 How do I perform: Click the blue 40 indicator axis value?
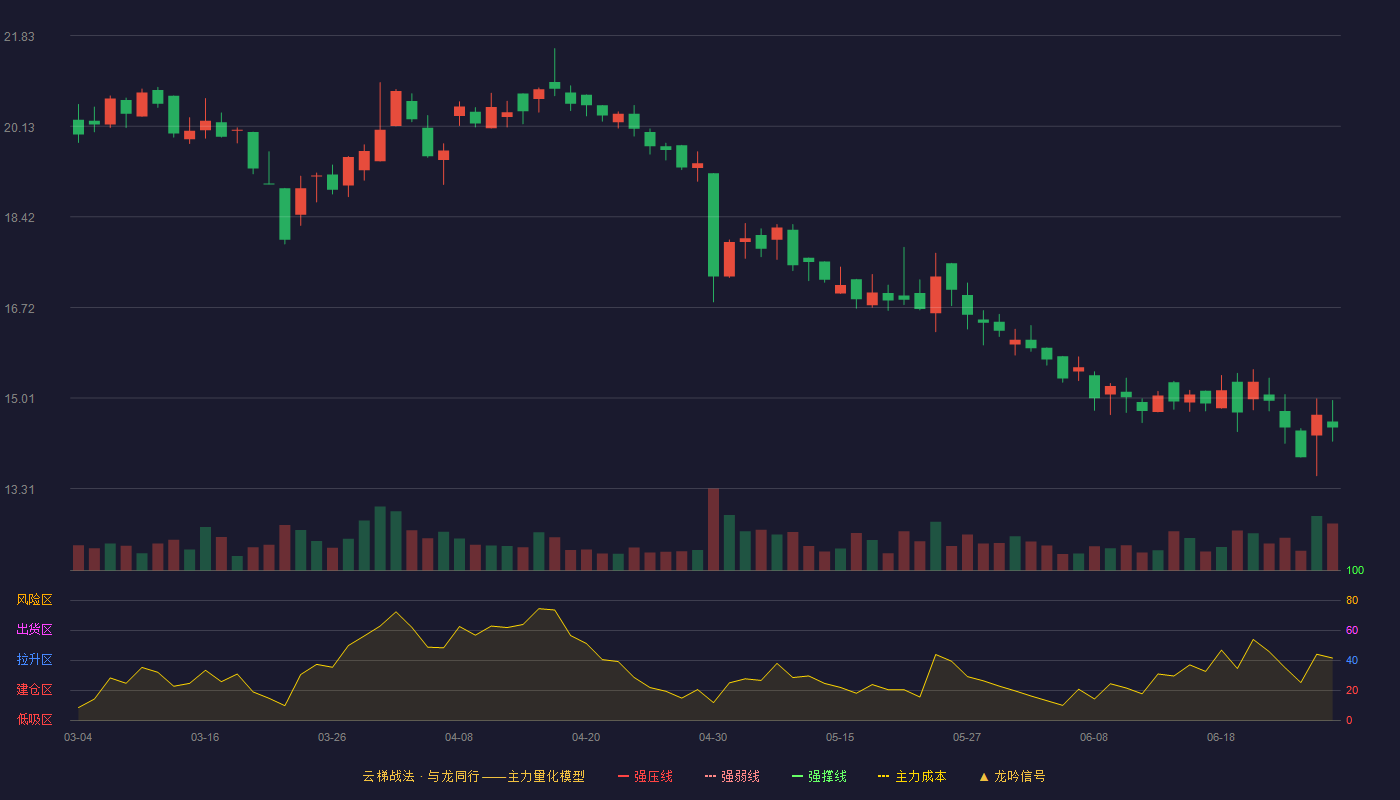tap(1352, 660)
